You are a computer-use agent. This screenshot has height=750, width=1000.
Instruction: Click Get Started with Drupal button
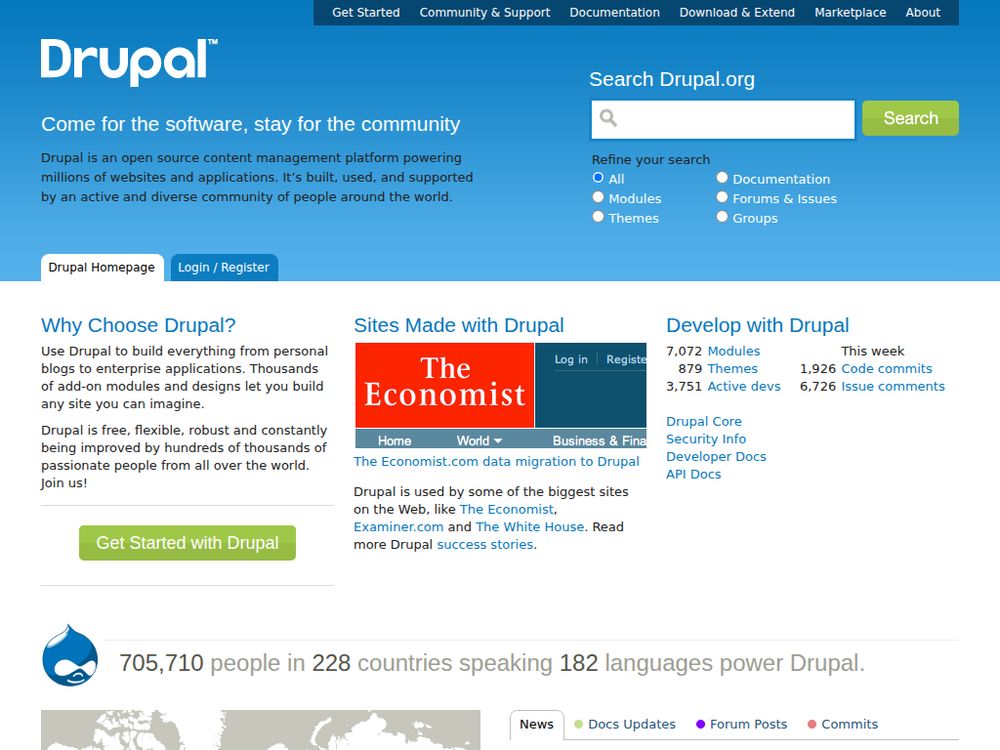tap(188, 543)
